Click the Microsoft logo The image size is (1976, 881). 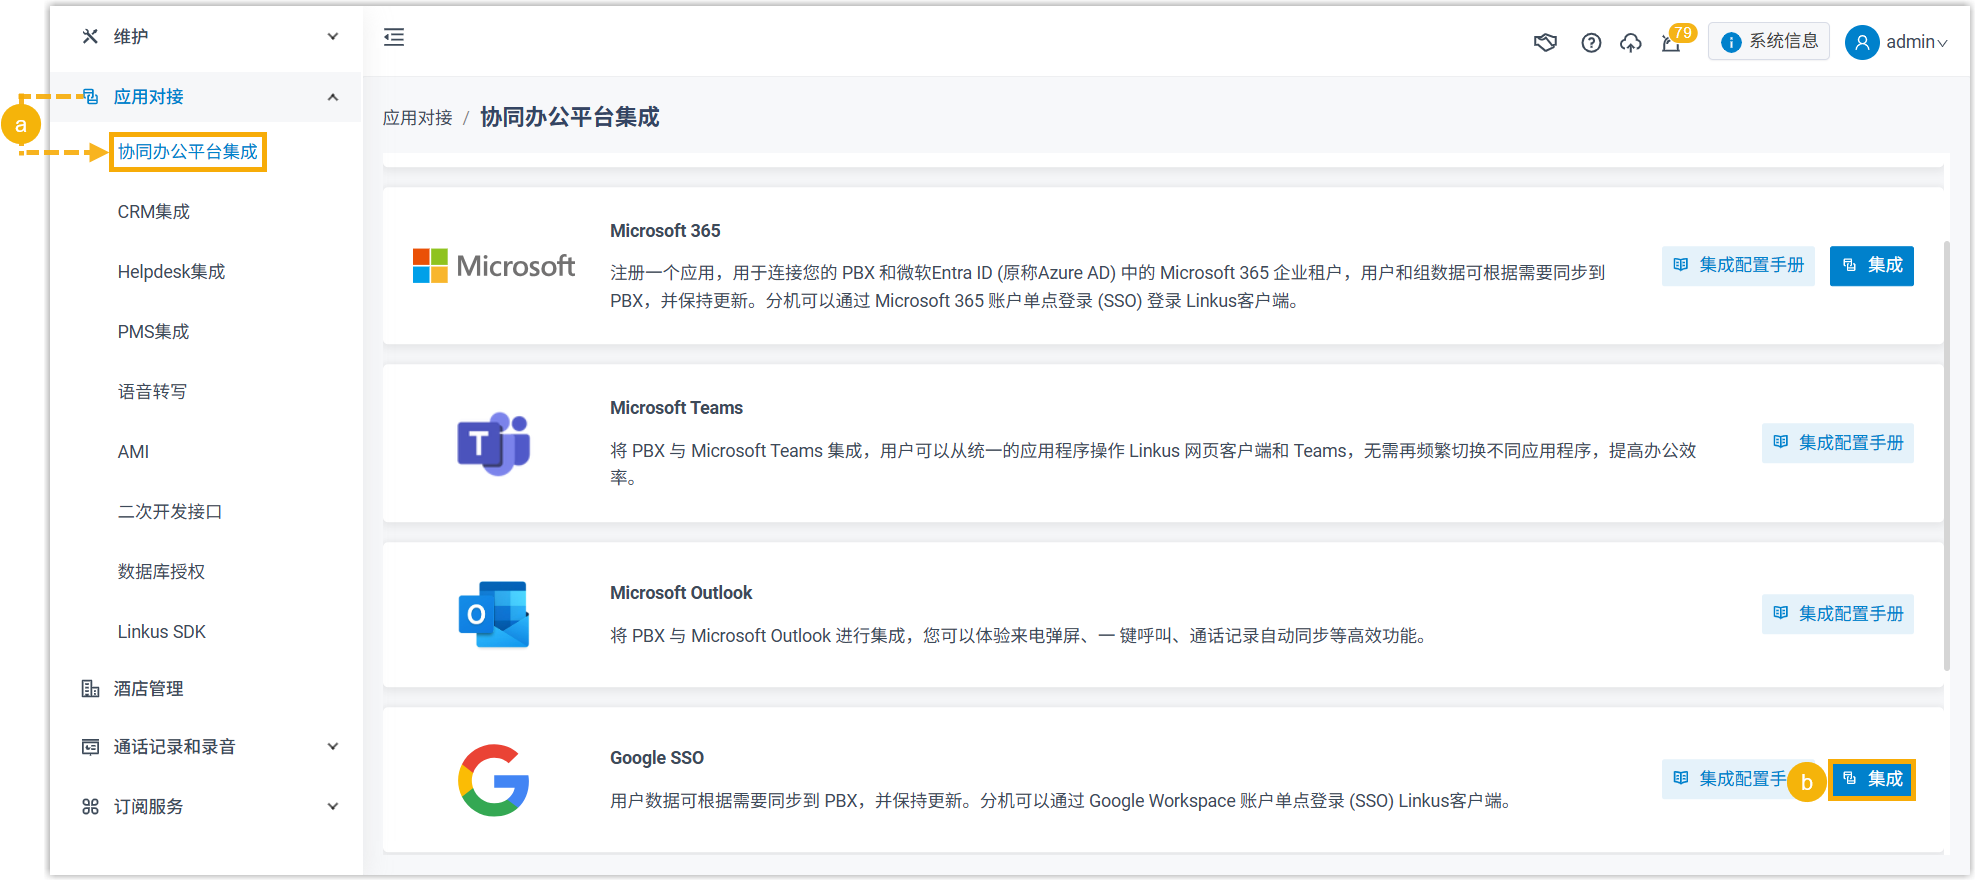coord(494,266)
